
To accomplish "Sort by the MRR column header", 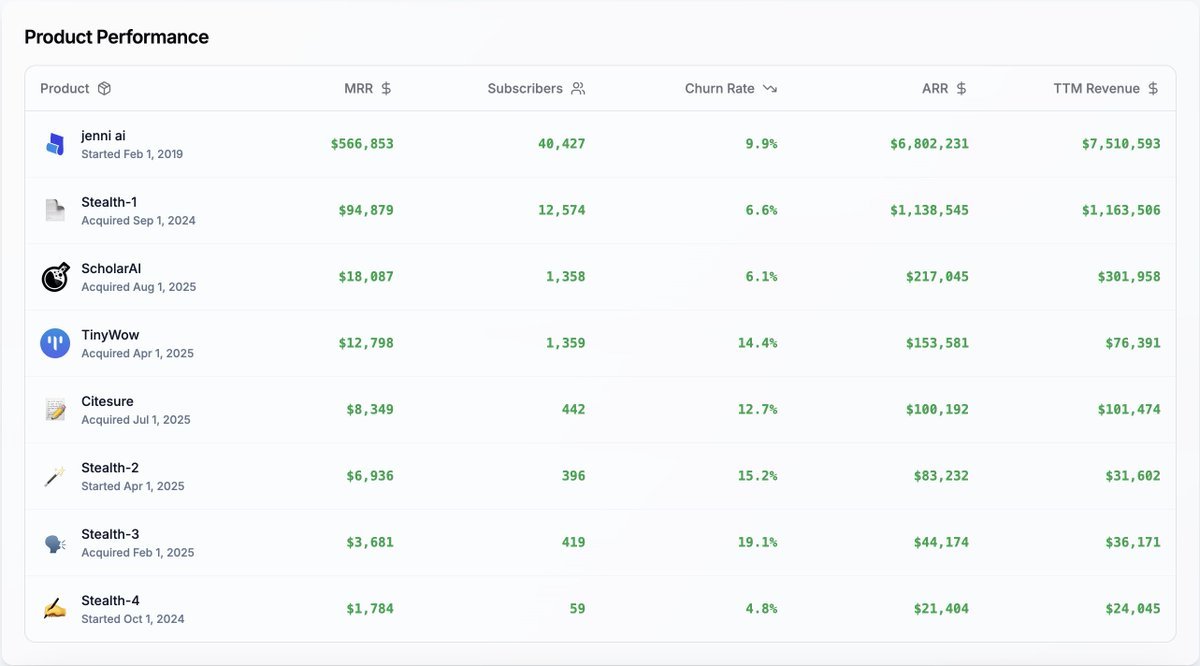I will click(359, 89).
